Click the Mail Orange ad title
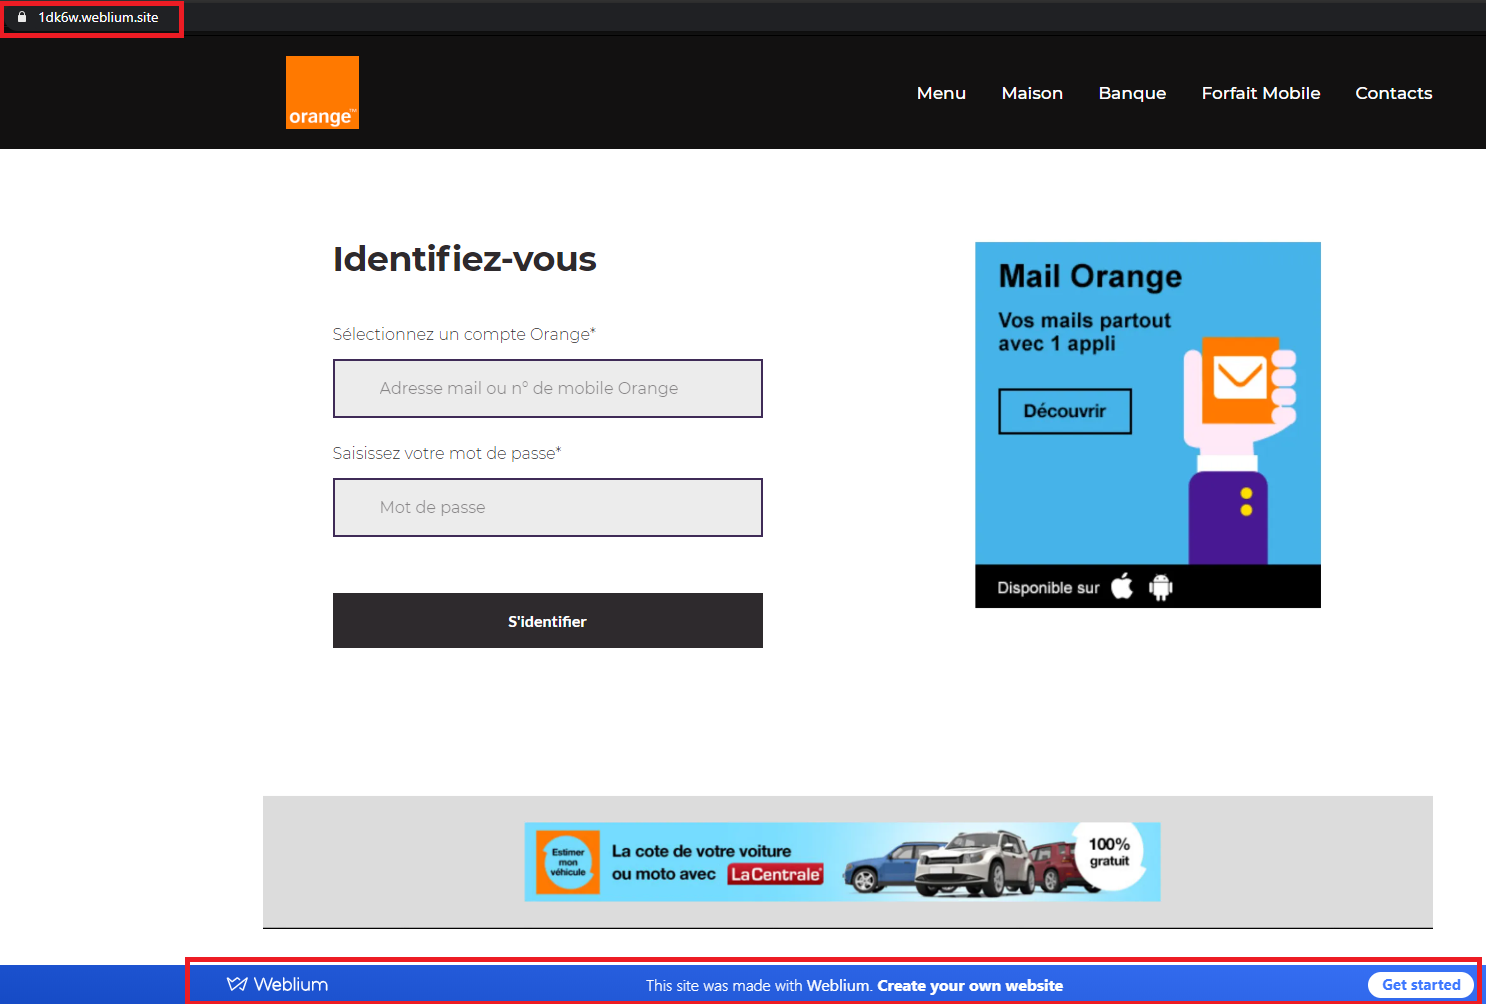 pos(1090,276)
